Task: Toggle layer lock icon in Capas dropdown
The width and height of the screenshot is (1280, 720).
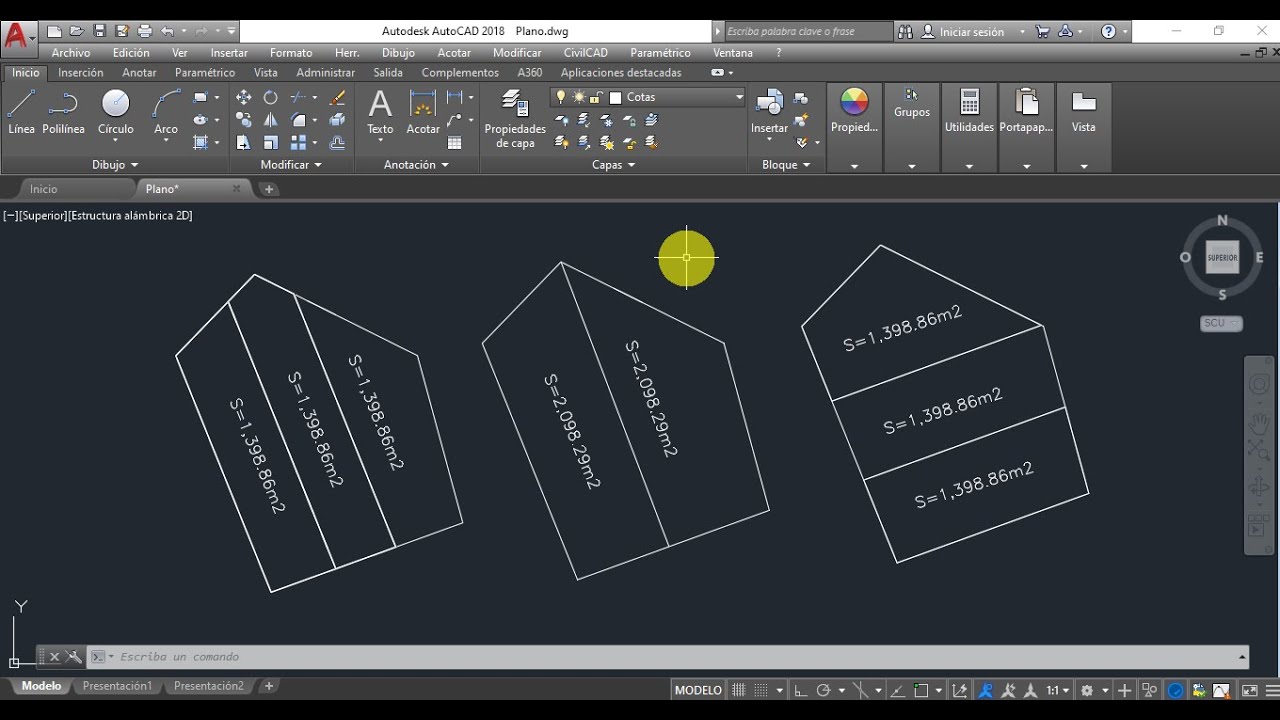Action: (x=596, y=97)
